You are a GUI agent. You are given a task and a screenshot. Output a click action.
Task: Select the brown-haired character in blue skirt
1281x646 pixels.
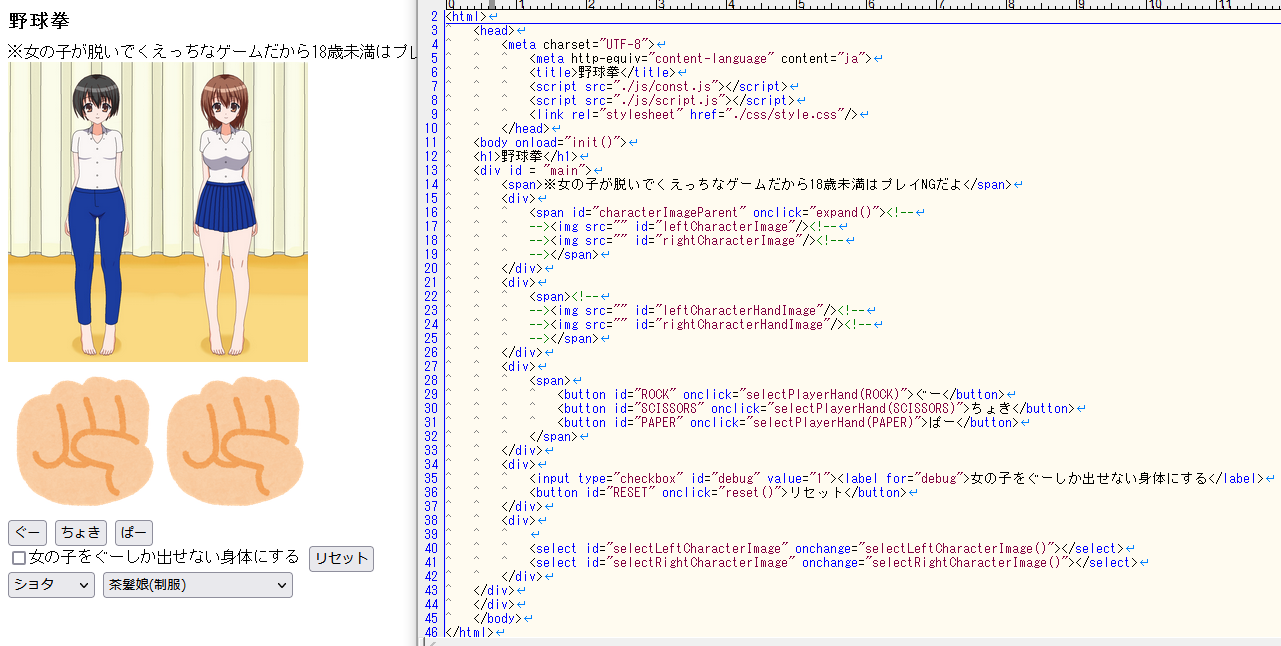coord(225,215)
